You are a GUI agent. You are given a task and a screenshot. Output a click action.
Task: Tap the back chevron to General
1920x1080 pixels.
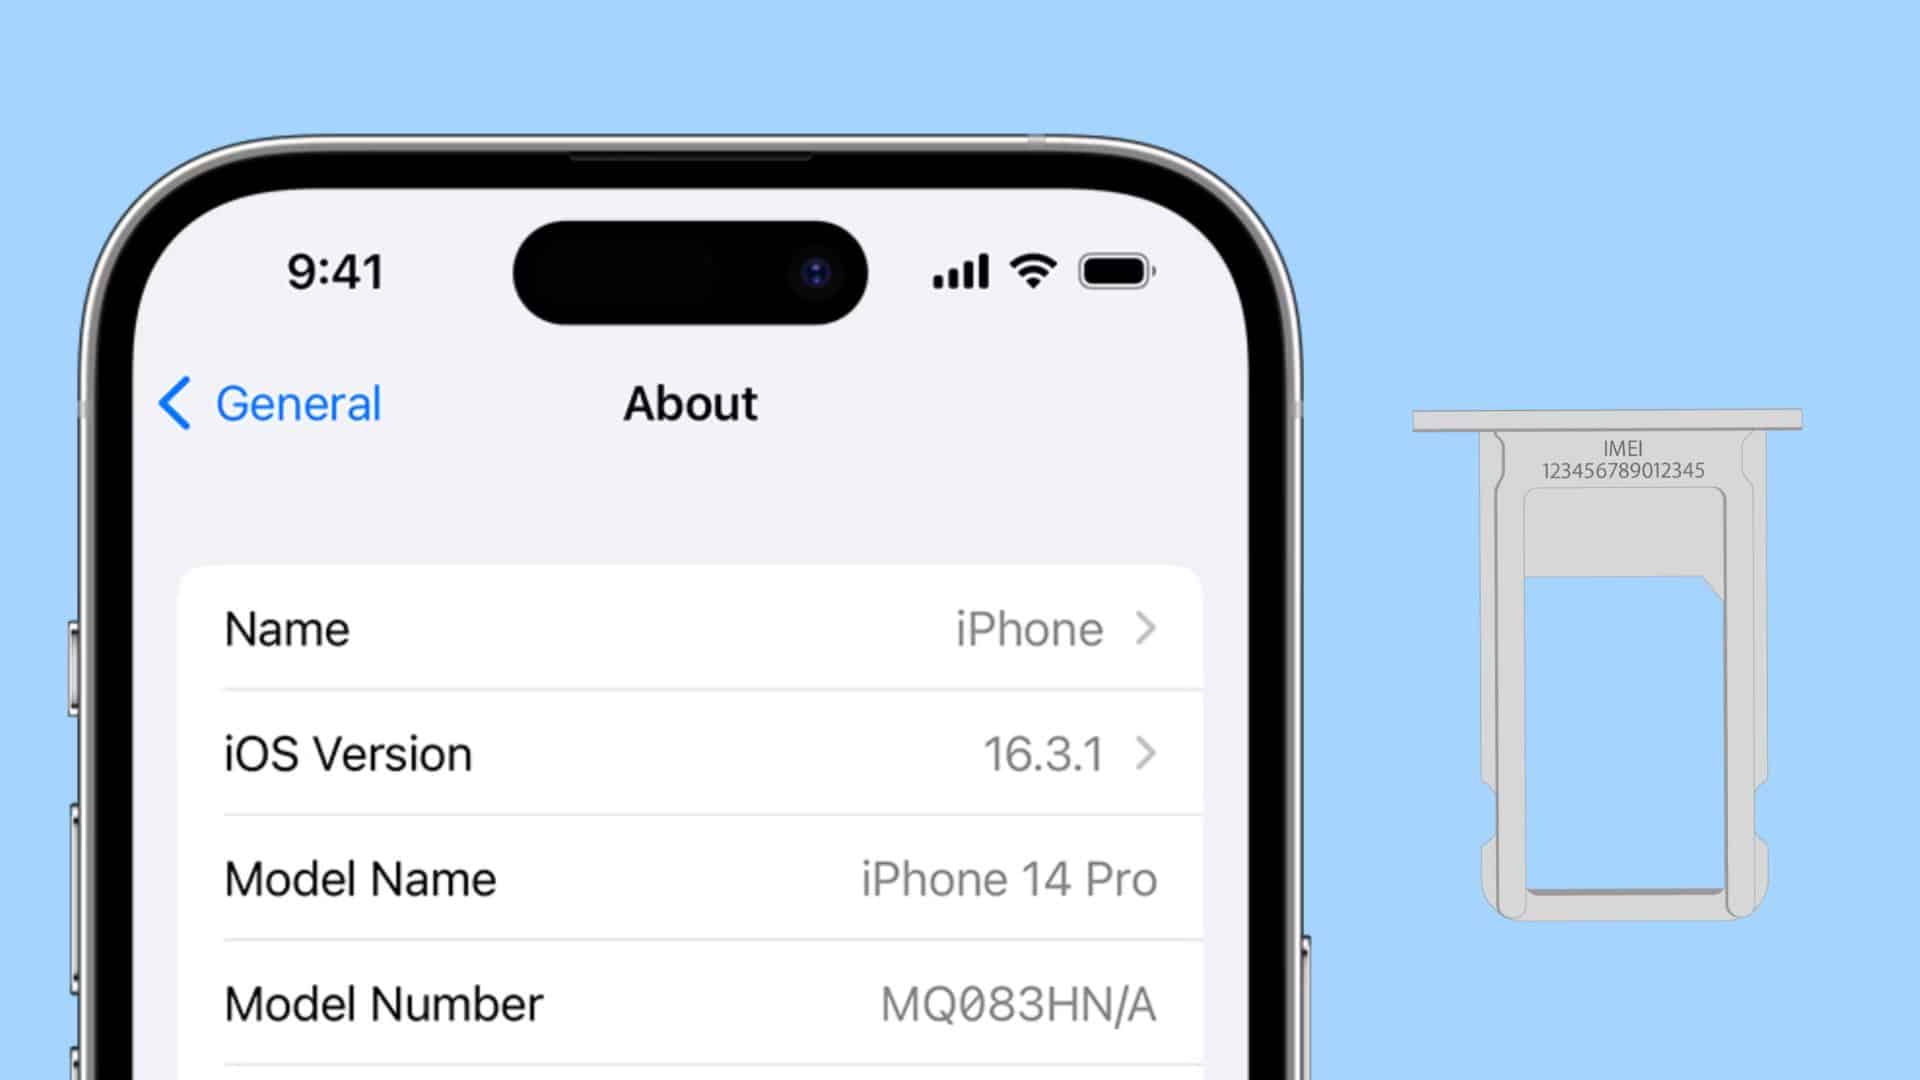pyautogui.click(x=173, y=402)
